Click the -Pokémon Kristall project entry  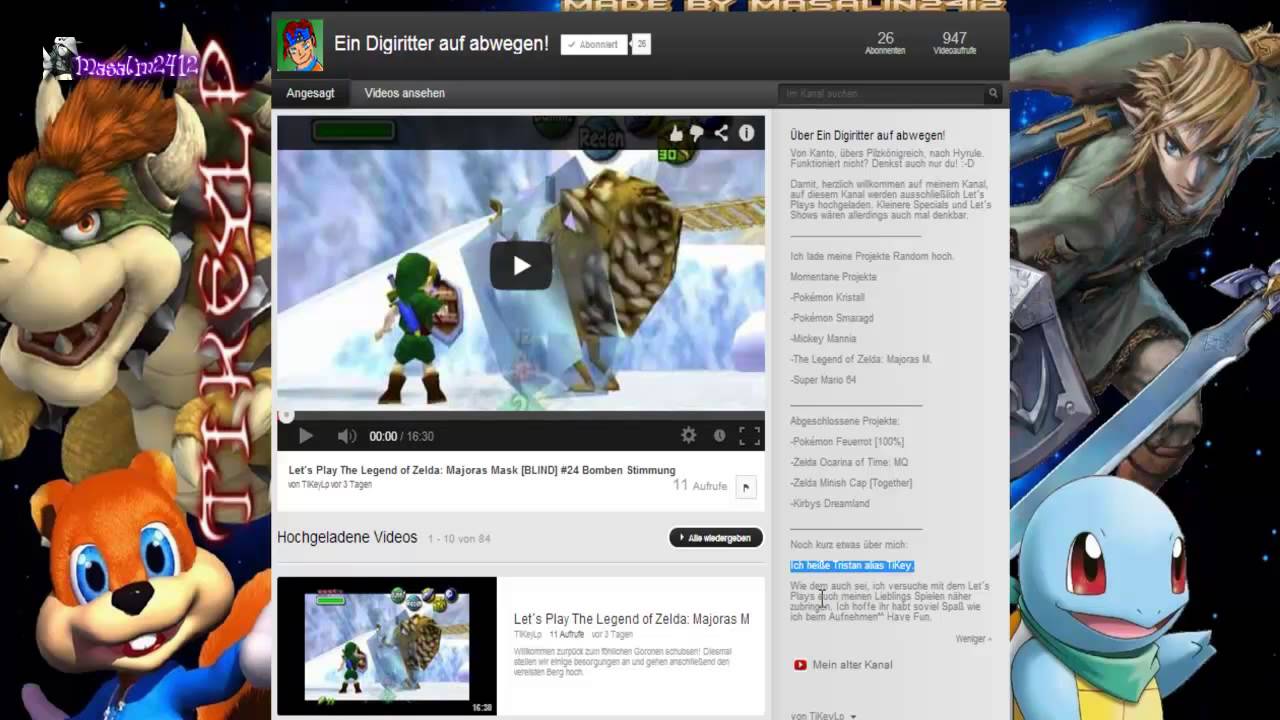(x=827, y=297)
